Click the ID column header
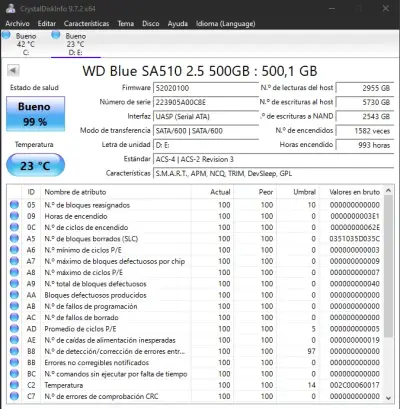 click(x=31, y=192)
